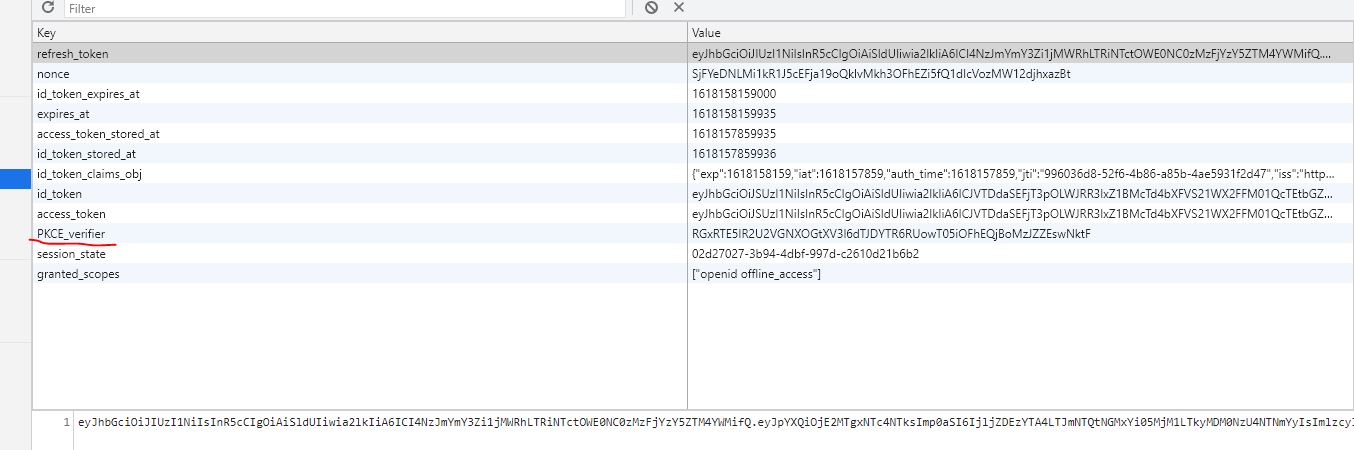Click the value 1618158159935
The image size is (1354, 450).
[733, 114]
